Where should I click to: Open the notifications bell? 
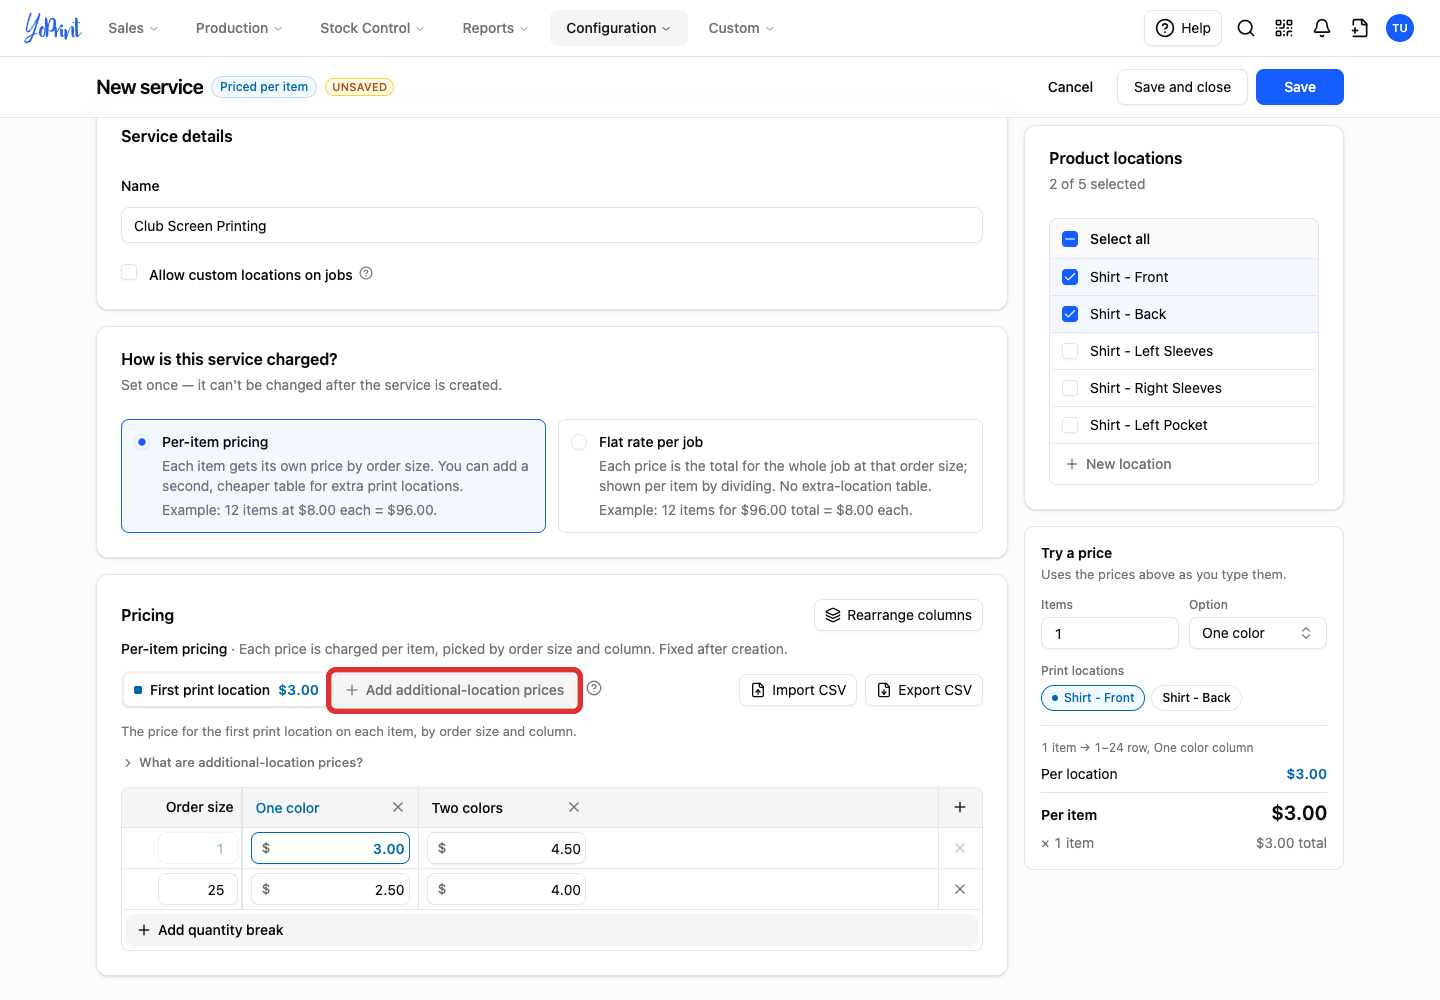tap(1322, 28)
